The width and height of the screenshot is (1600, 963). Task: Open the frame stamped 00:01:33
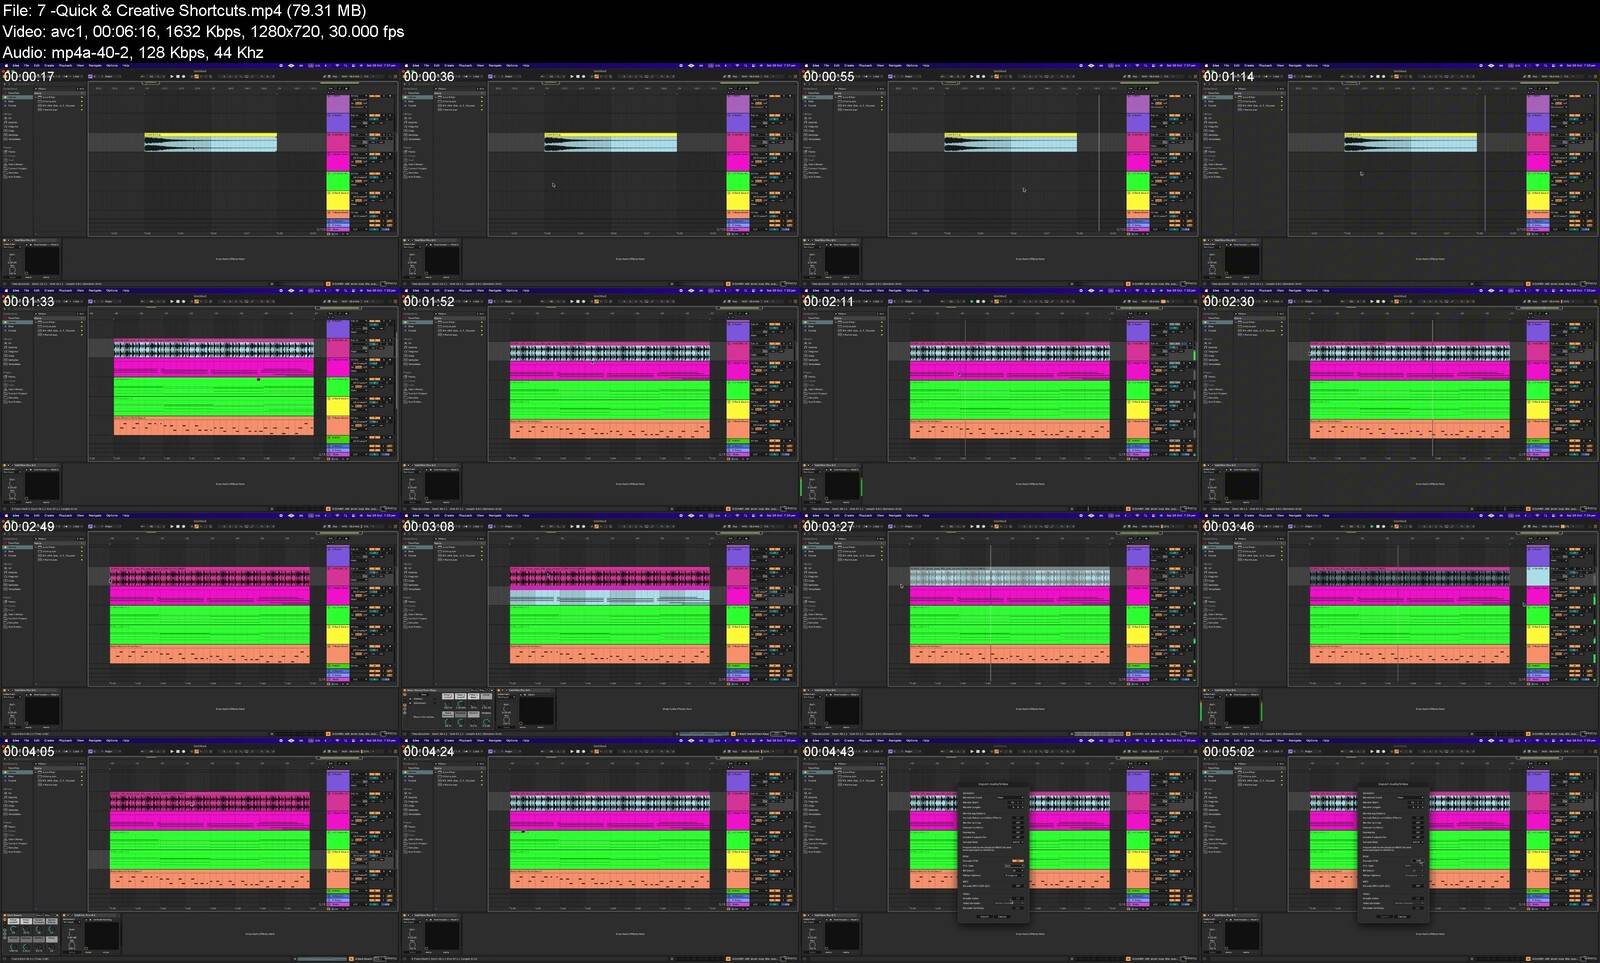pyautogui.click(x=200, y=400)
